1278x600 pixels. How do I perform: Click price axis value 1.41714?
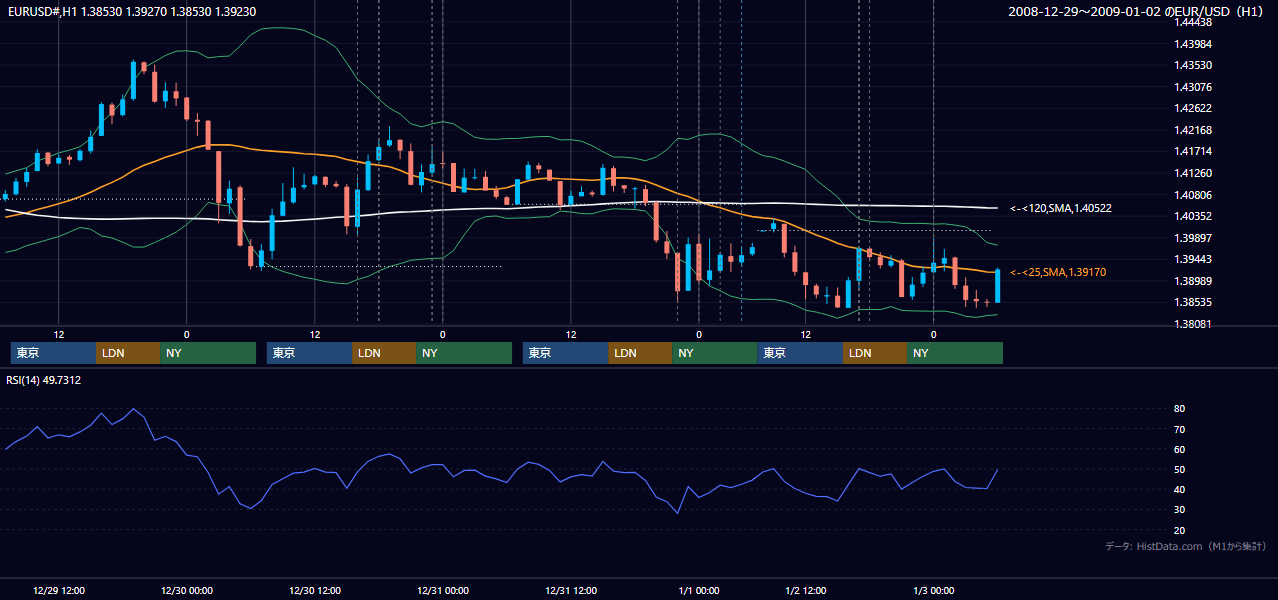[1193, 151]
